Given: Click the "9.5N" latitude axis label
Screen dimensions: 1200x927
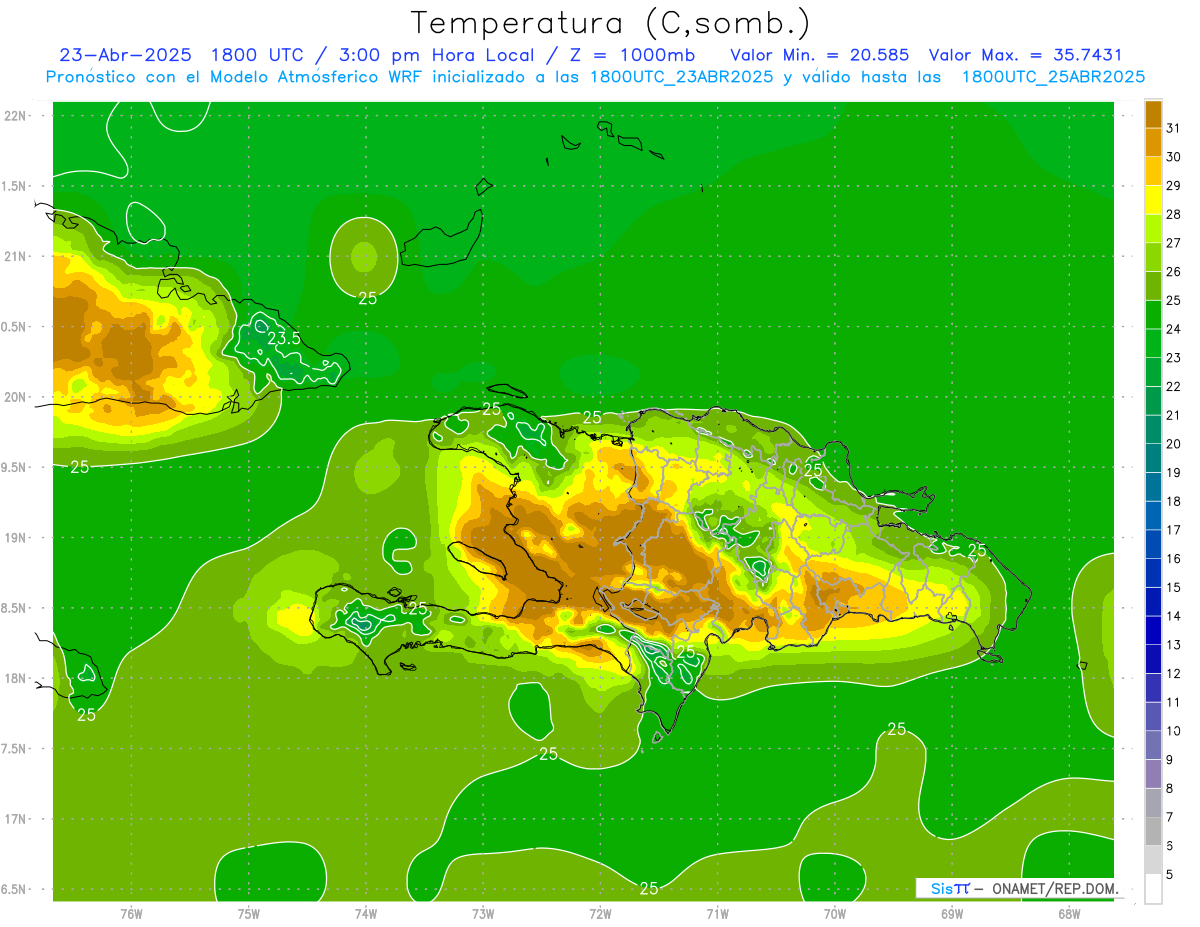Looking at the screenshot, I should (14, 467).
